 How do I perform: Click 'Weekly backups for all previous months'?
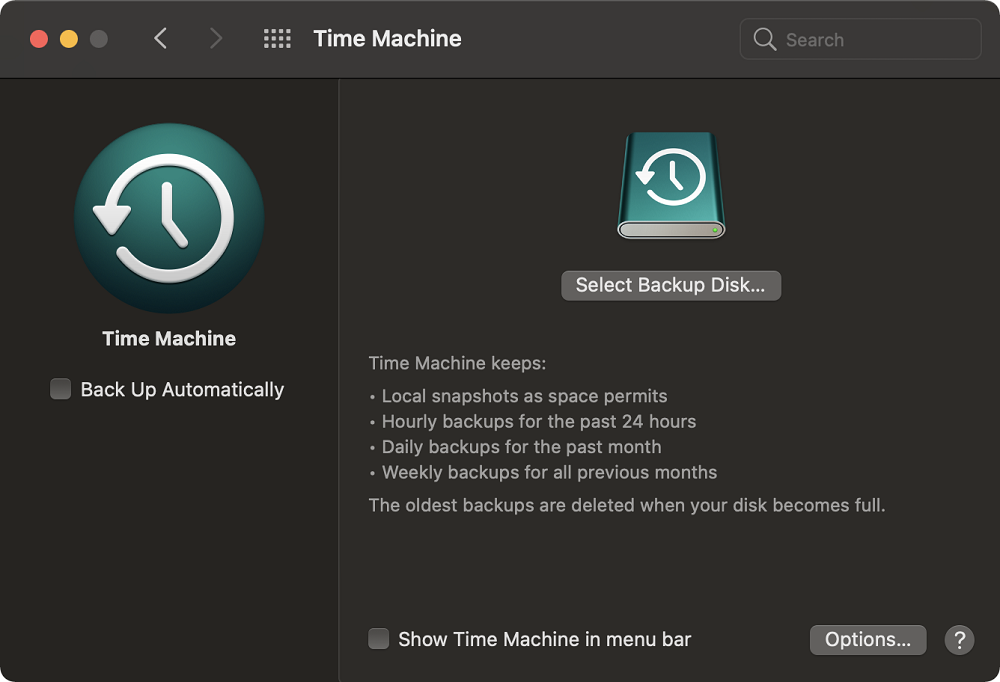pyautogui.click(x=549, y=473)
